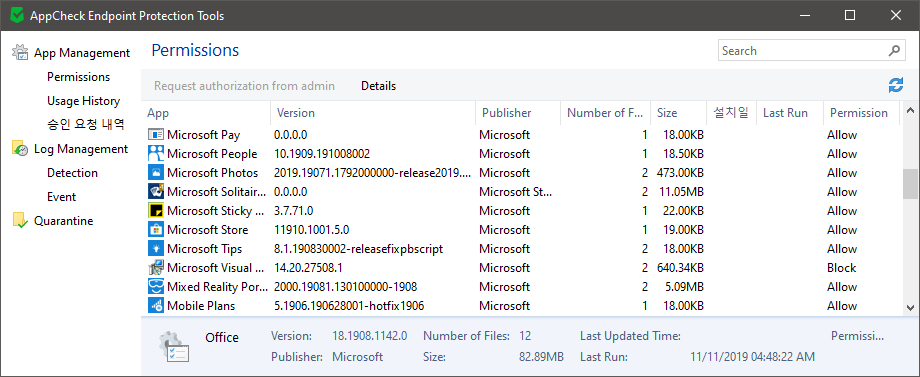Click the Microsoft People app icon
Screen dimensions: 920x377
(x=155, y=154)
